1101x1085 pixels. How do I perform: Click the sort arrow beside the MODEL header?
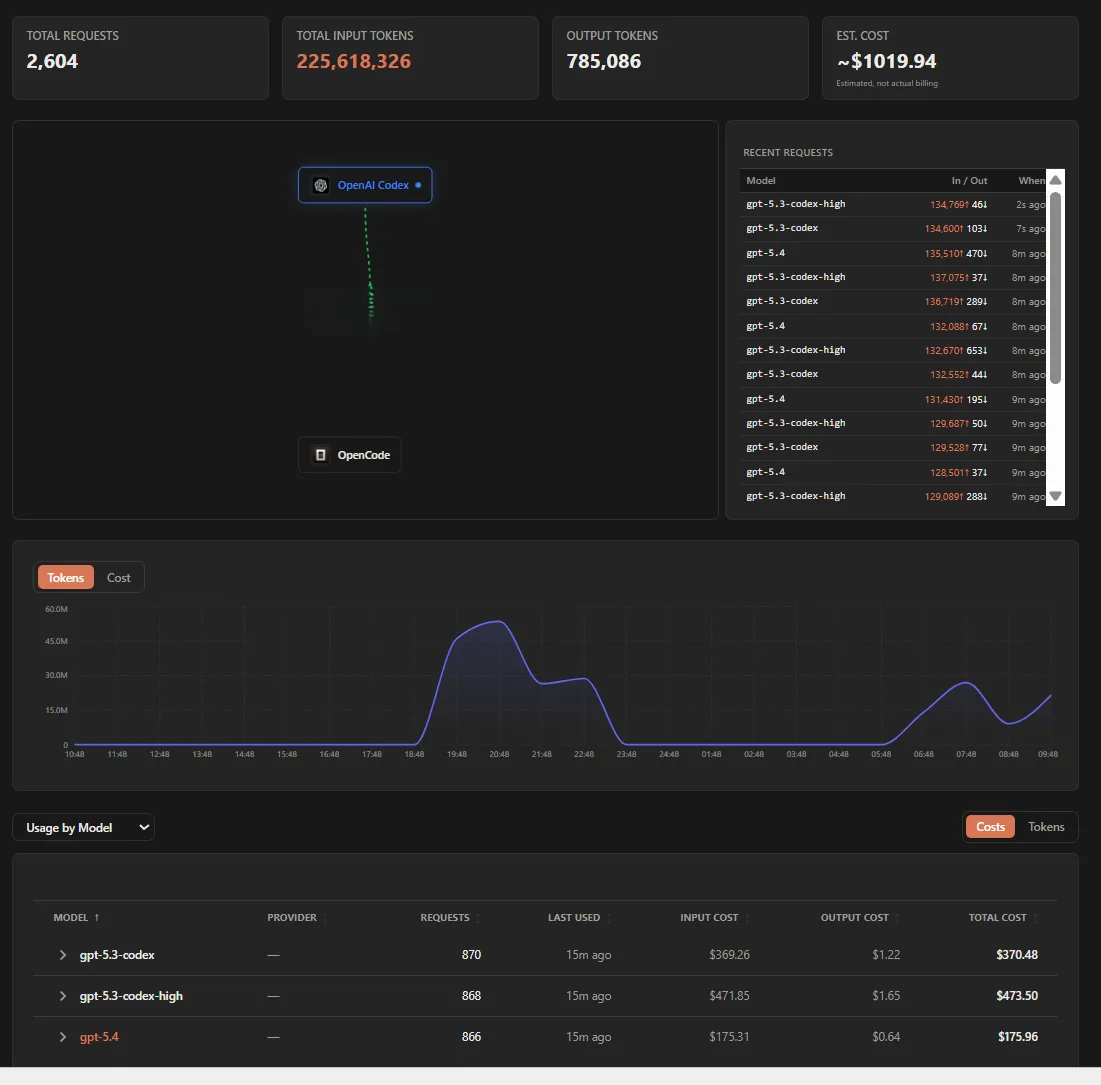97,918
